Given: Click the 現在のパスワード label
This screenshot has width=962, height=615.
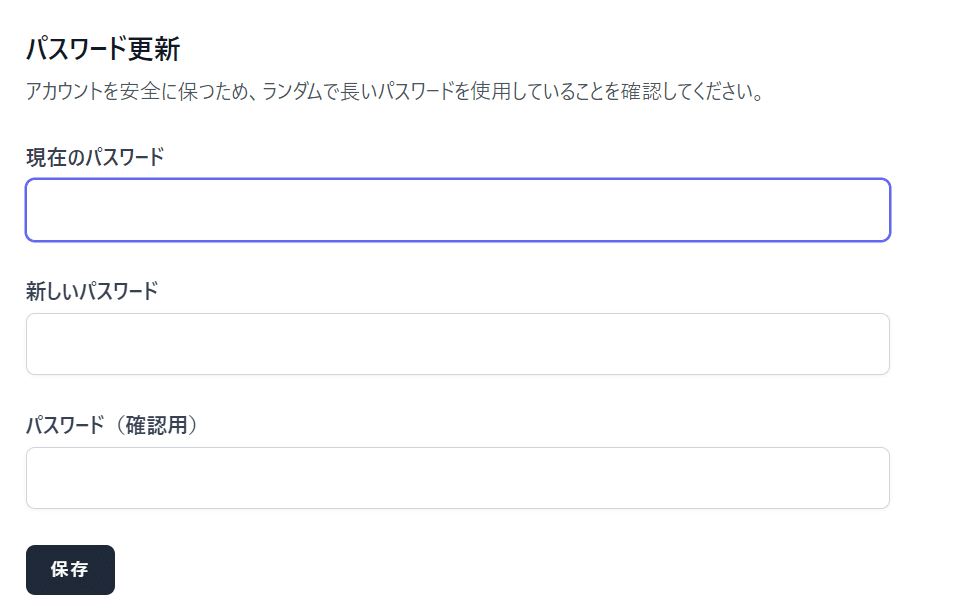Looking at the screenshot, I should [95, 157].
